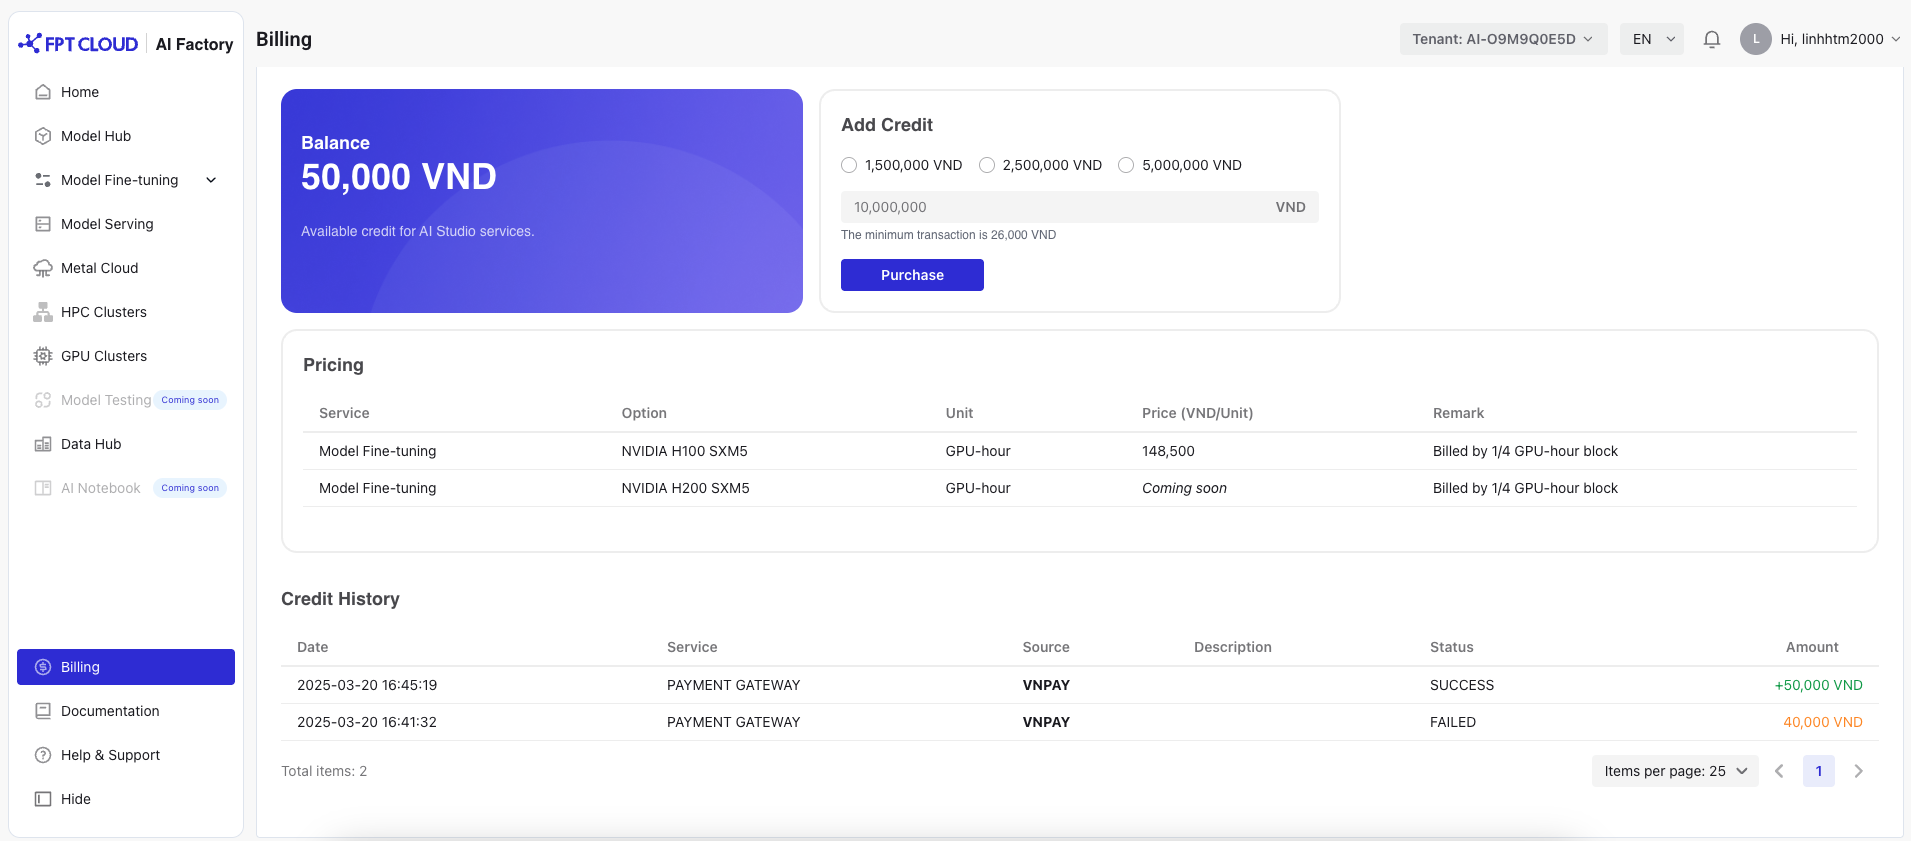This screenshot has width=1911, height=841.
Task: Expand Model Fine-tuning submenu chevron
Action: [211, 180]
